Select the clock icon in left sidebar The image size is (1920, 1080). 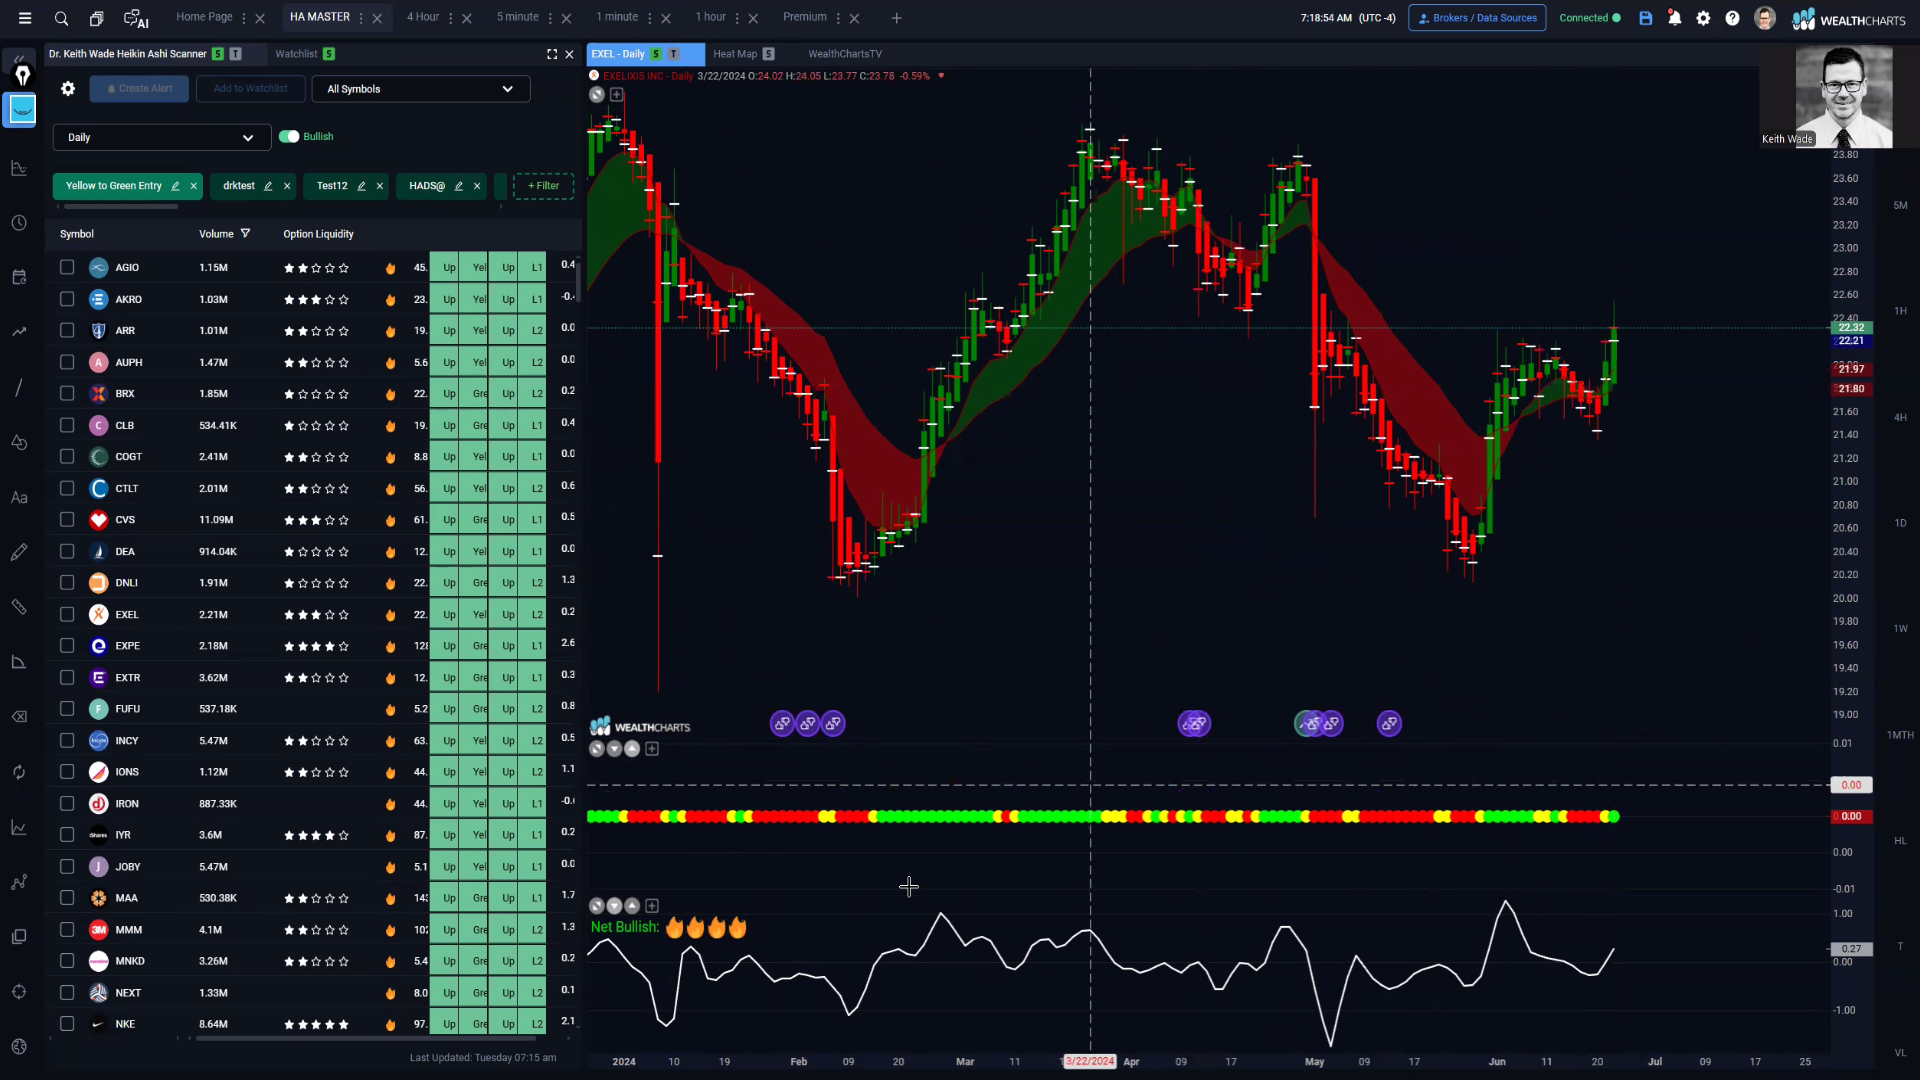(x=19, y=222)
